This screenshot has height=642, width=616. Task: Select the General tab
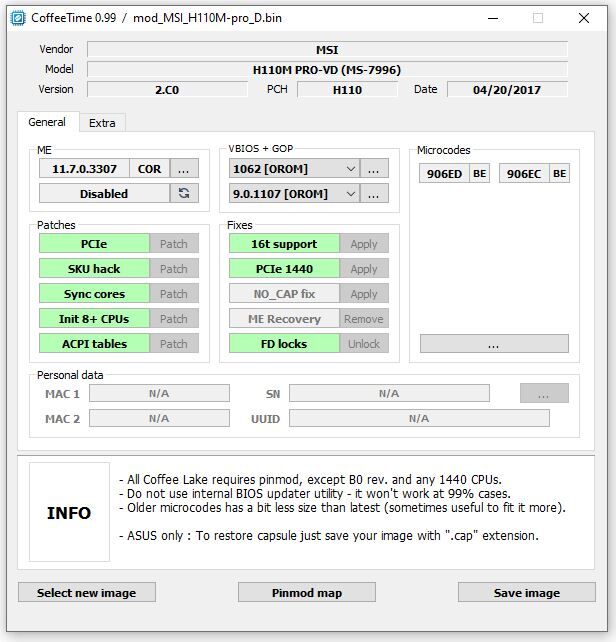47,122
